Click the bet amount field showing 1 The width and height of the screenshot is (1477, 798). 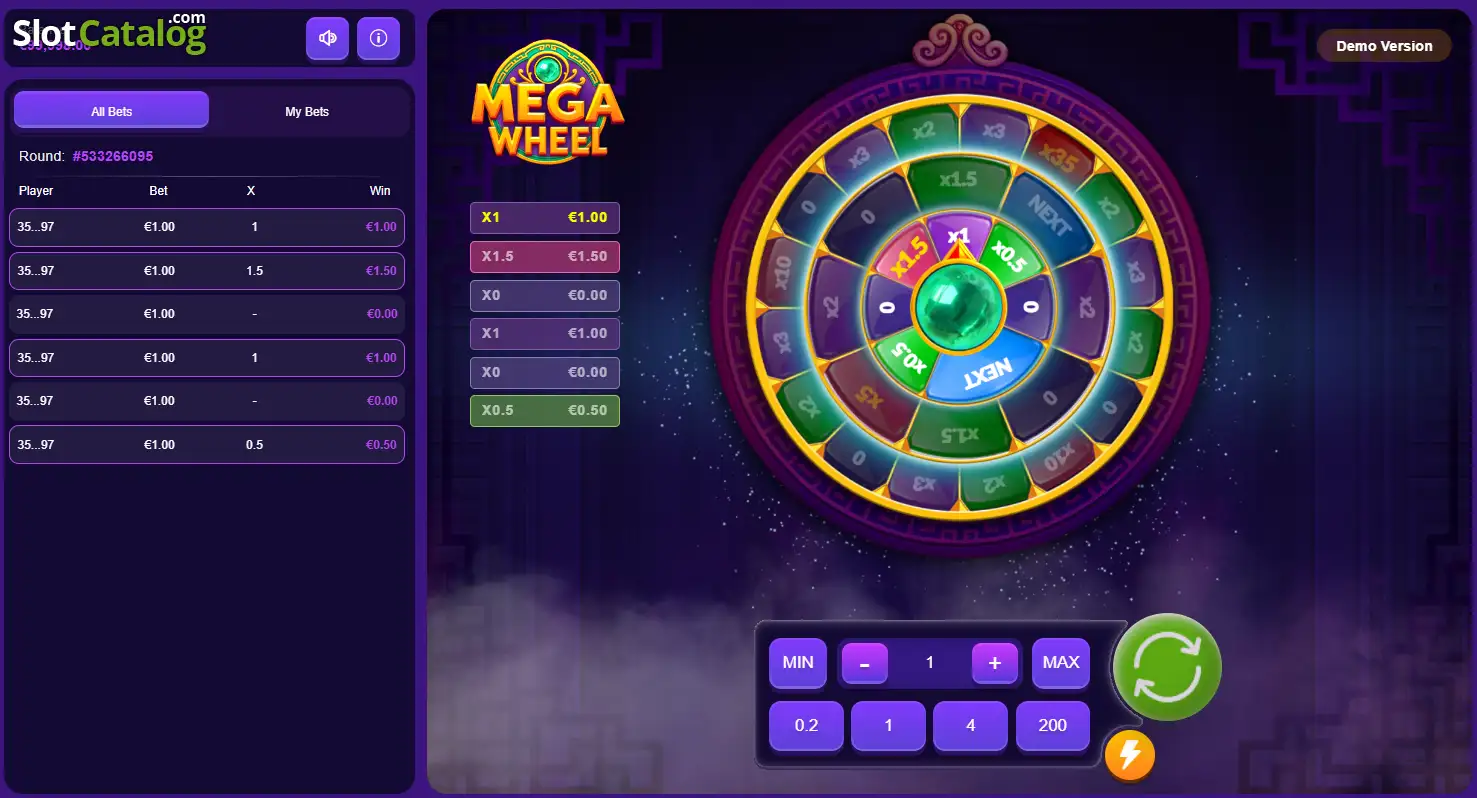pos(930,663)
